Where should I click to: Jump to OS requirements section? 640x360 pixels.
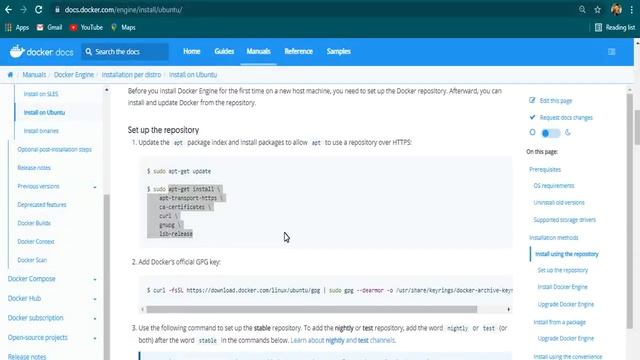tap(554, 186)
